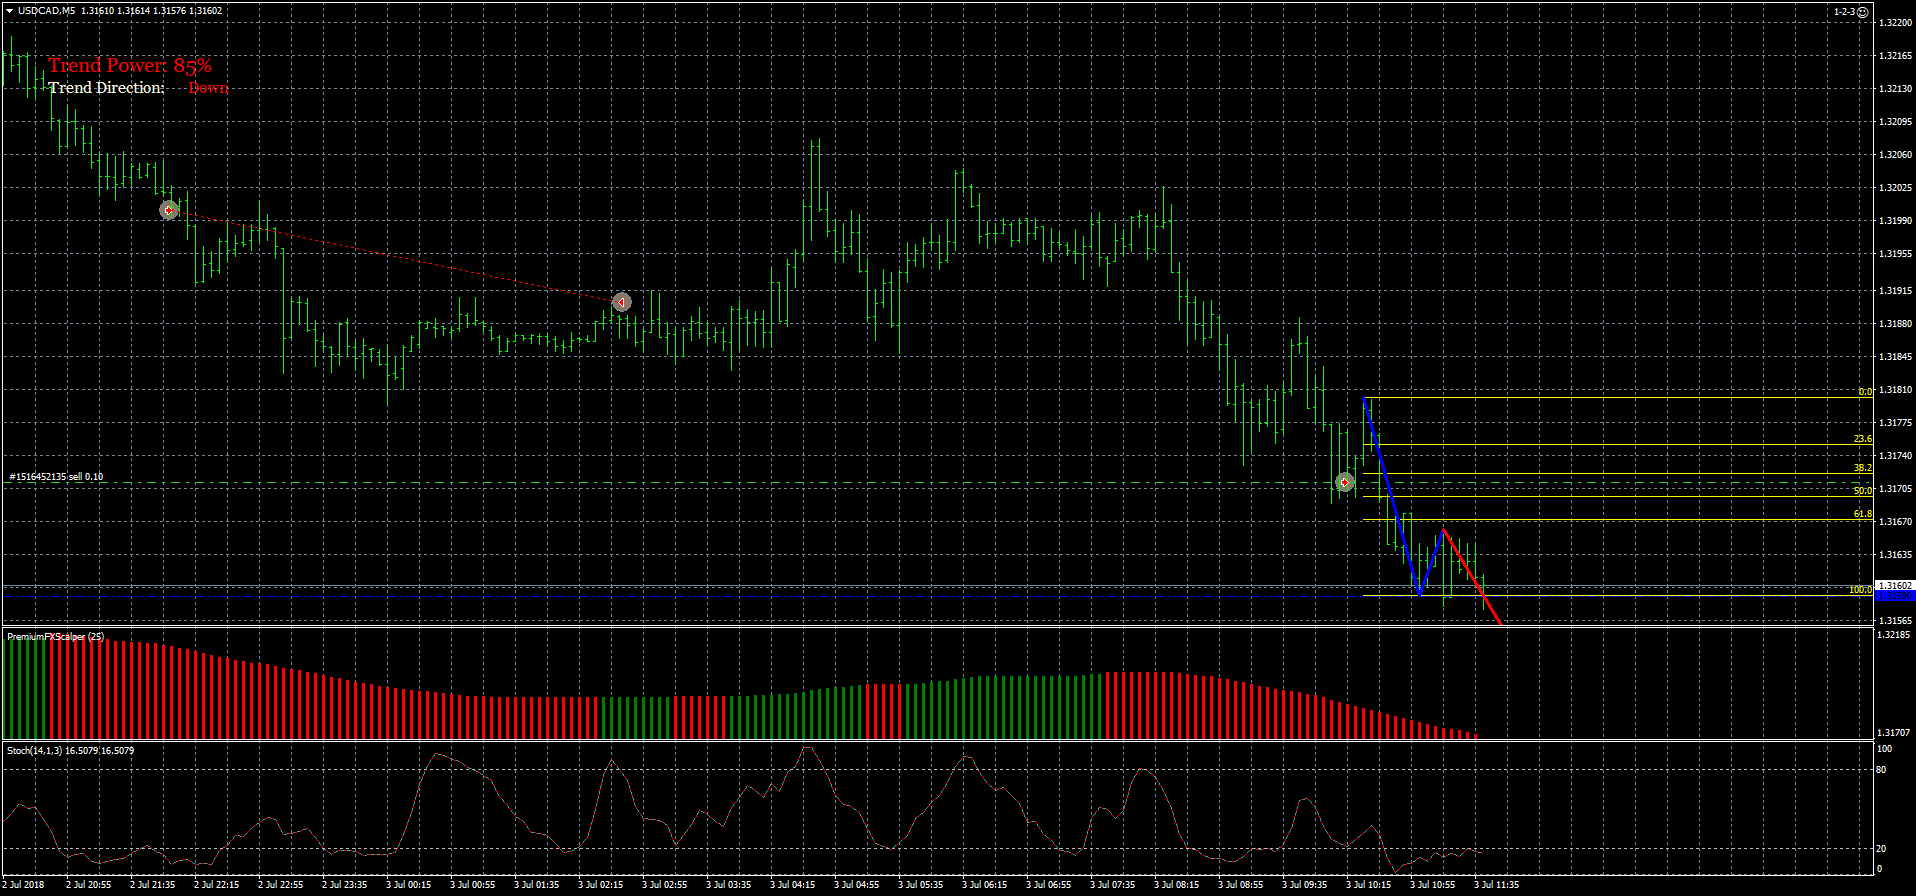Viewport: 1916px width, 896px height.
Task: Select the red downward projection line
Action: (1472, 577)
